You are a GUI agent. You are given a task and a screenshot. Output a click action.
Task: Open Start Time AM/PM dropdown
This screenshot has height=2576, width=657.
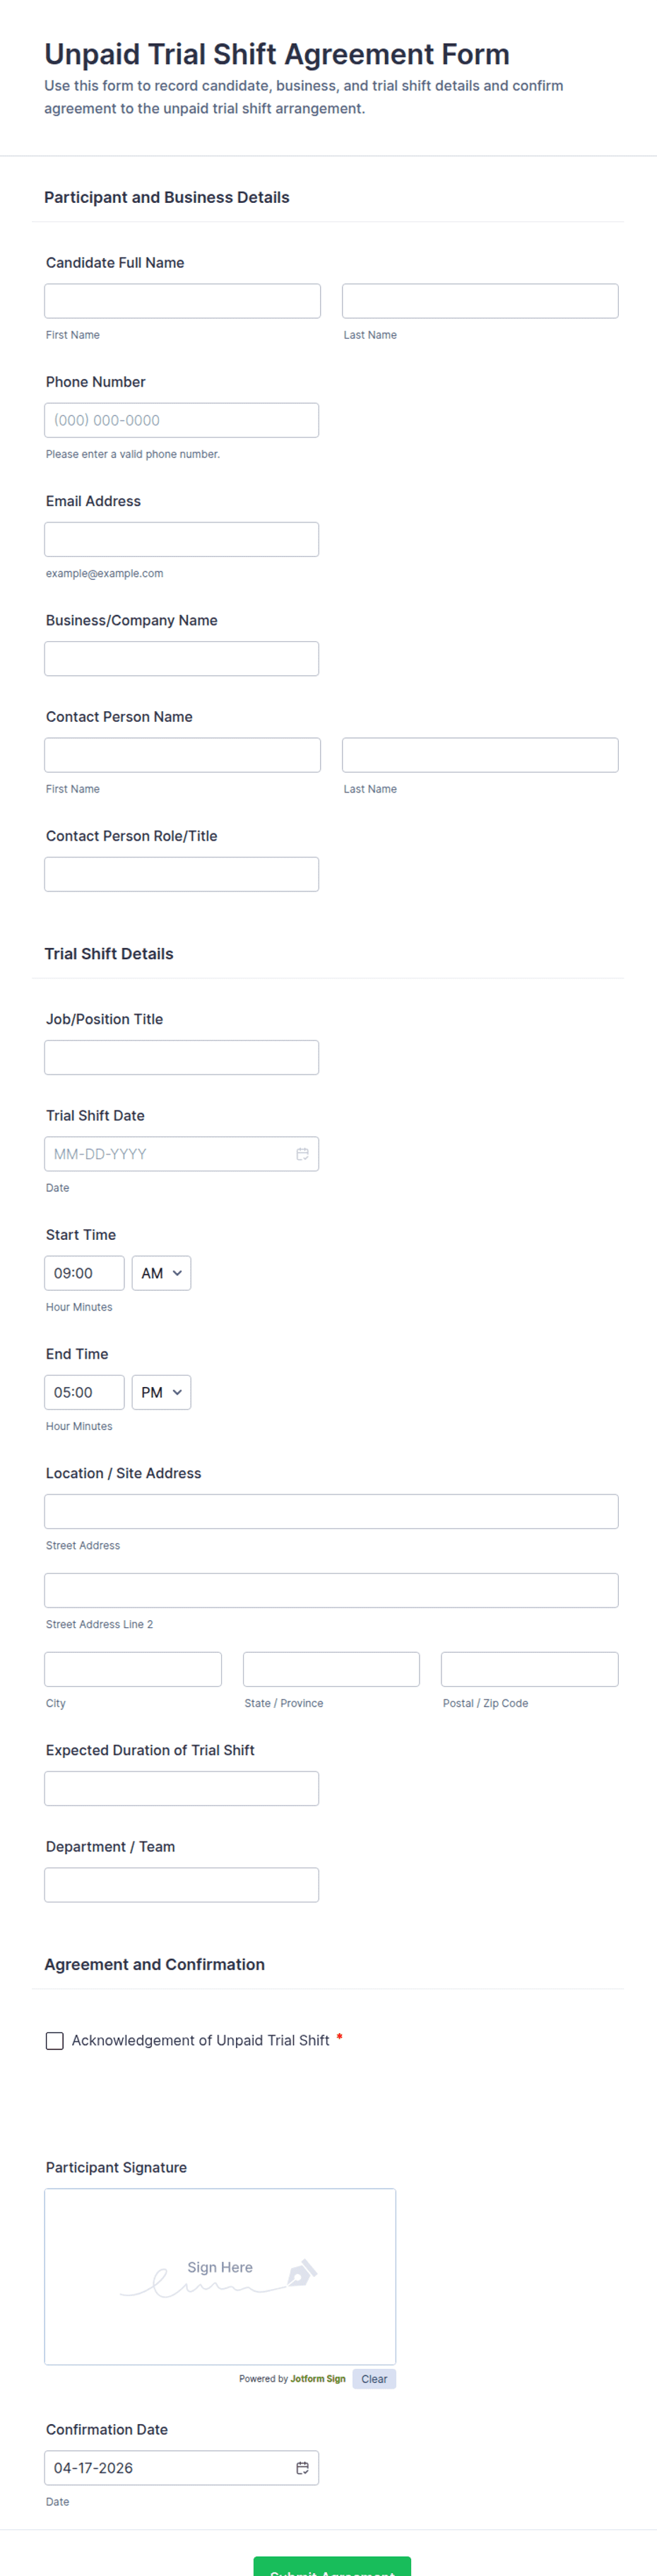(161, 1273)
